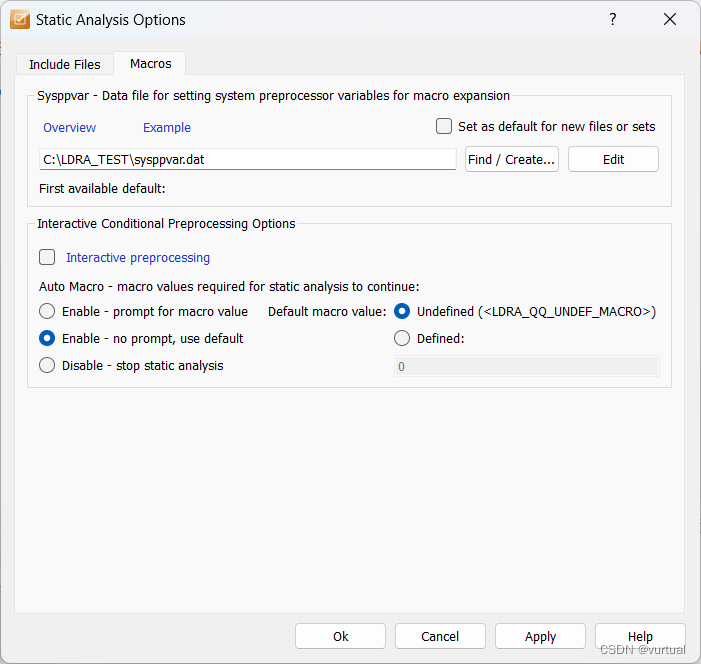Open the Overview link

pyautogui.click(x=69, y=127)
